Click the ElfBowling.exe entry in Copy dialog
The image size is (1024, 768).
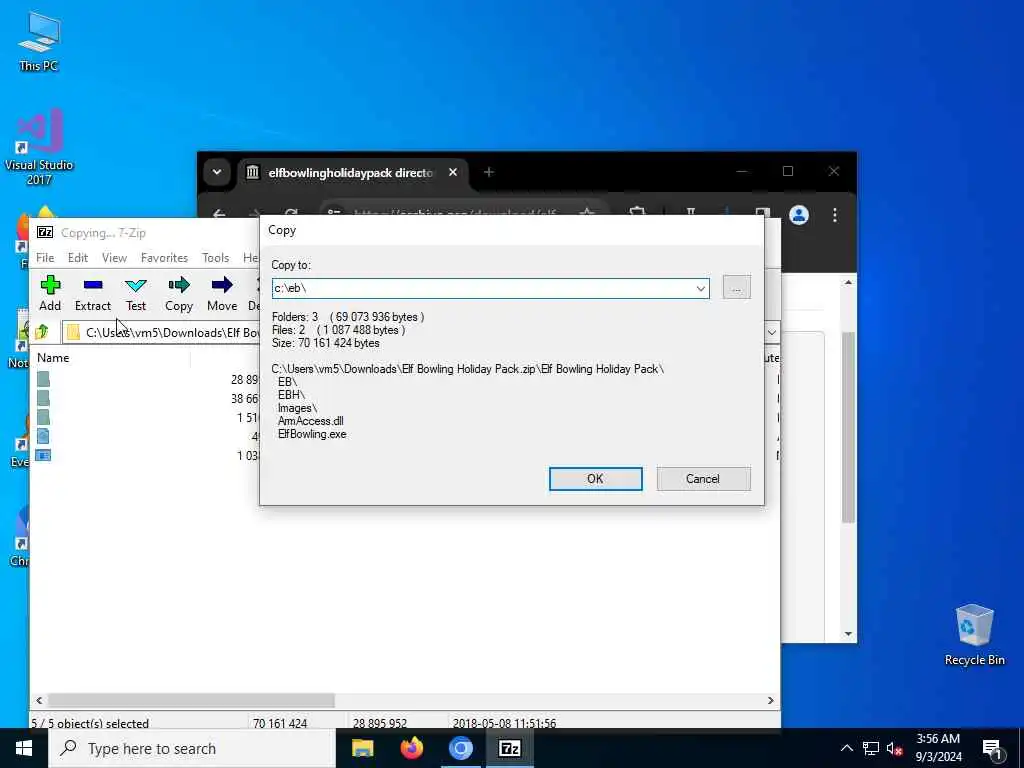coord(312,434)
